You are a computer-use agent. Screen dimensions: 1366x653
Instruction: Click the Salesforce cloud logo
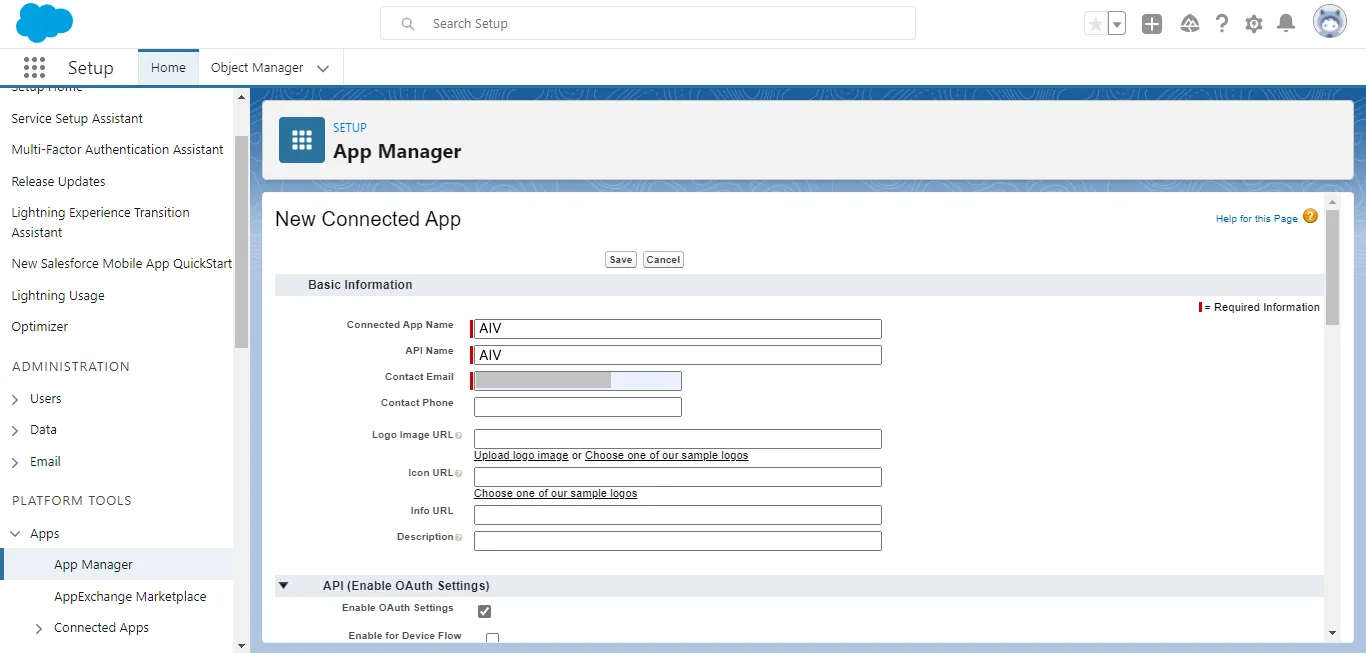[x=45, y=22]
